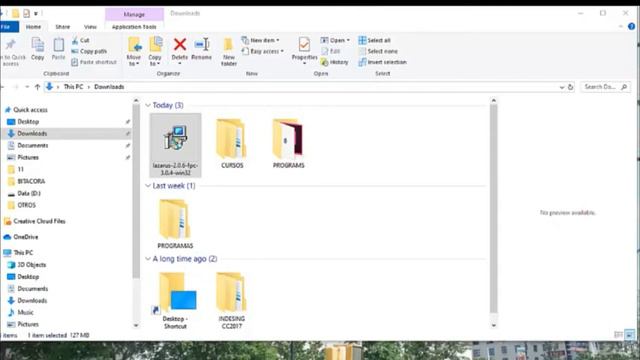Collapse the Today group

pos(148,105)
